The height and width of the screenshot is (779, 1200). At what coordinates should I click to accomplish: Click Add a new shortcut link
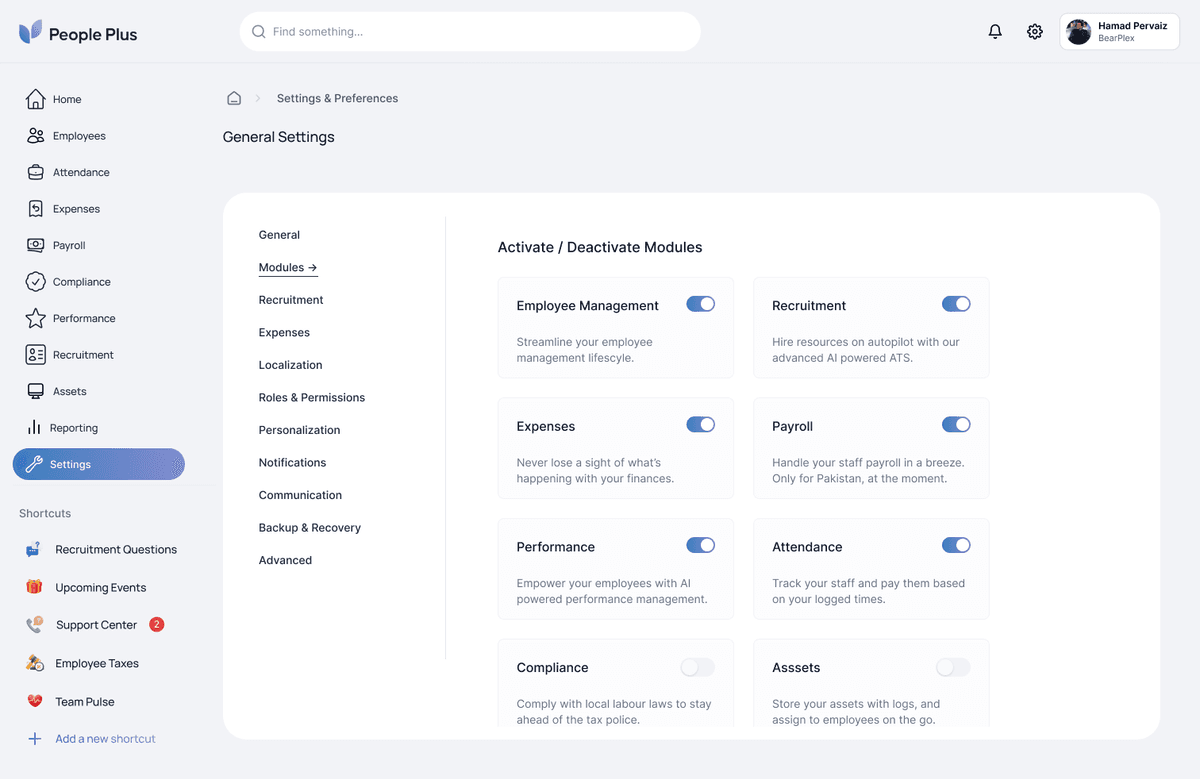tap(100, 738)
